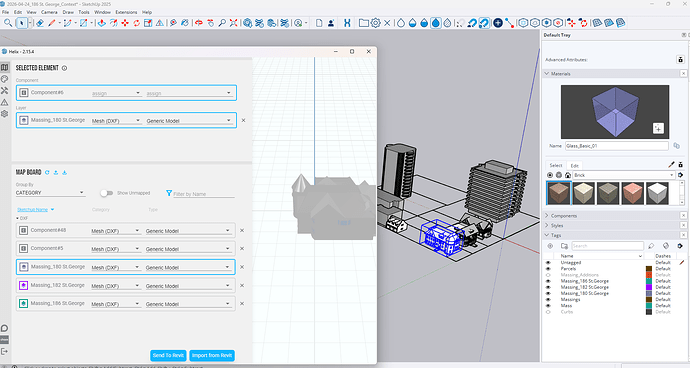Select the Scale tool
Image resolution: width=690 pixels, height=368 pixels.
coord(148,23)
